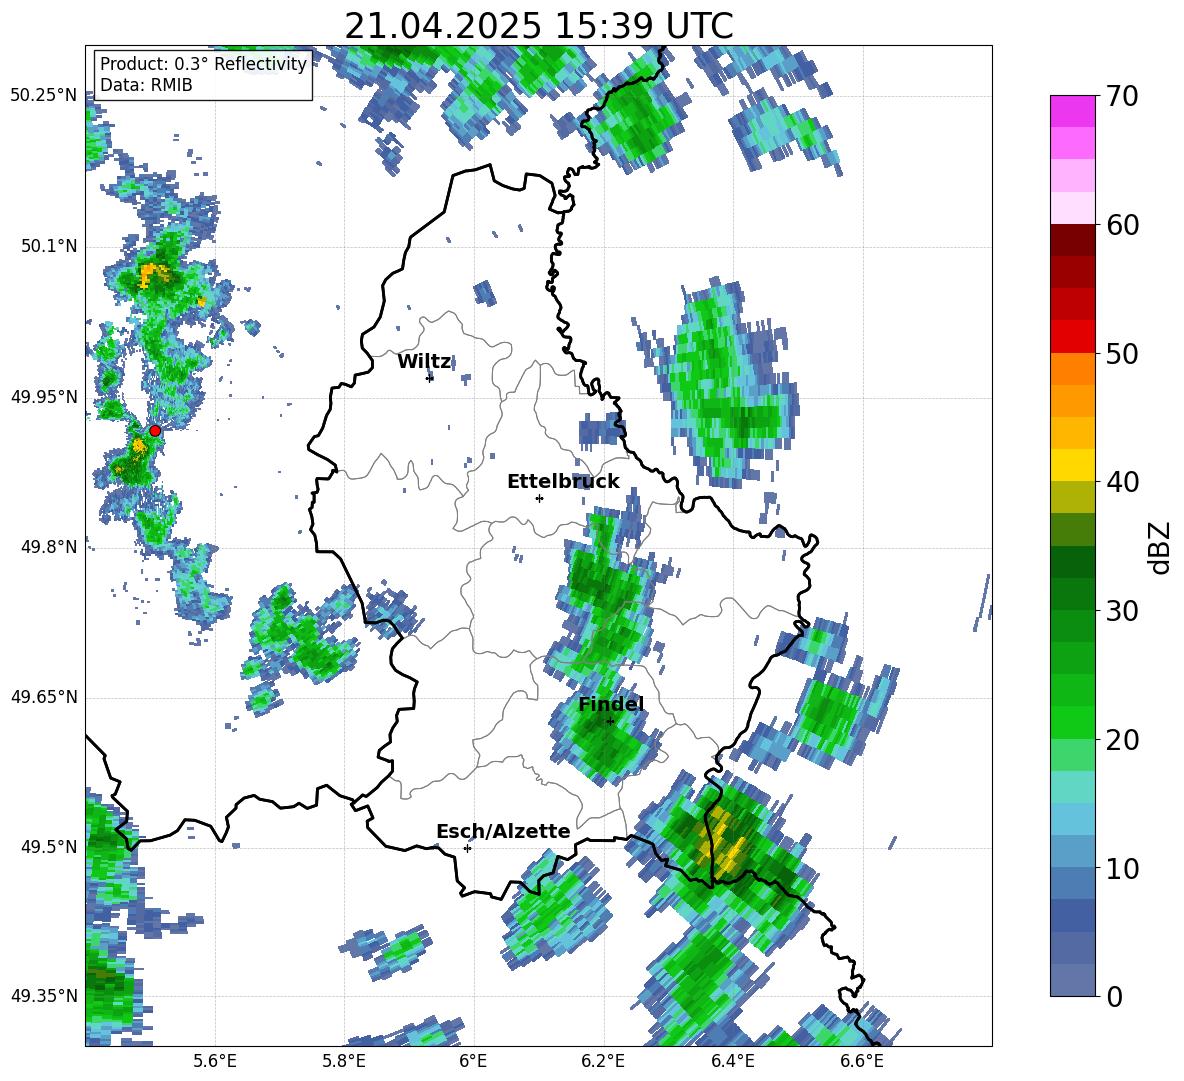The image size is (1184, 1081).
Task: Click the 20 tick on the colorbar
Action: [x=1122, y=739]
